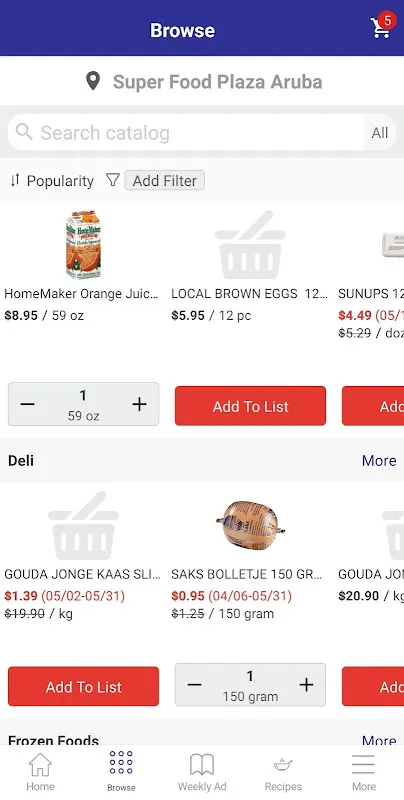The image size is (404, 800).
Task: Tap the Popularity sort arrows icon
Action: point(15,180)
